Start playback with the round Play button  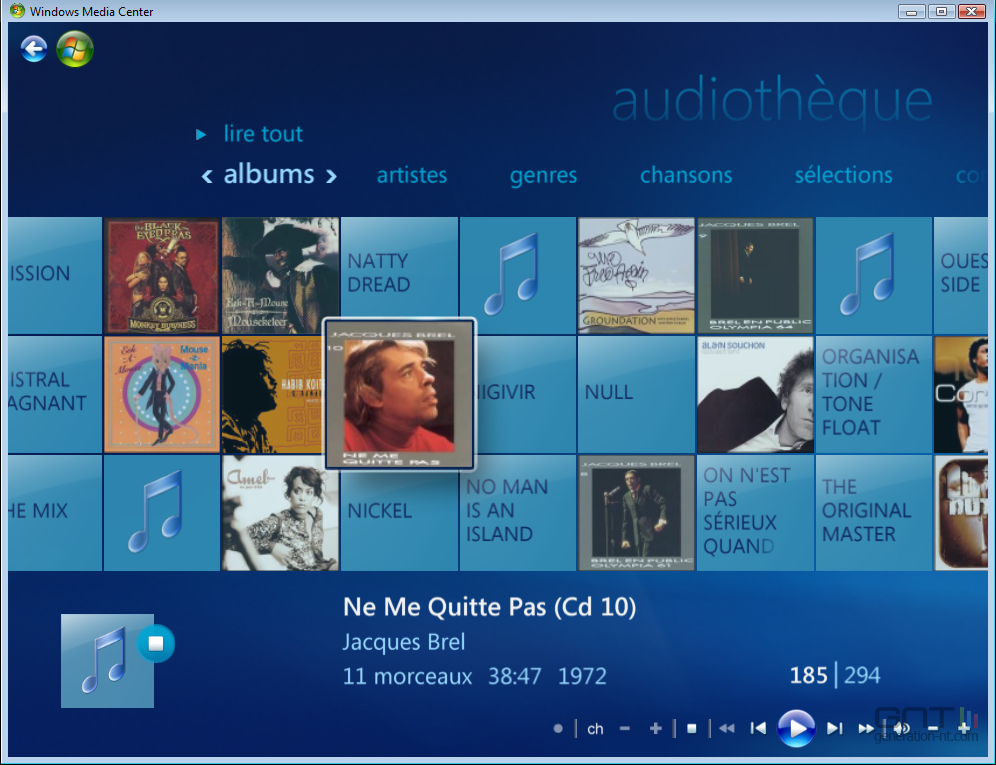796,729
